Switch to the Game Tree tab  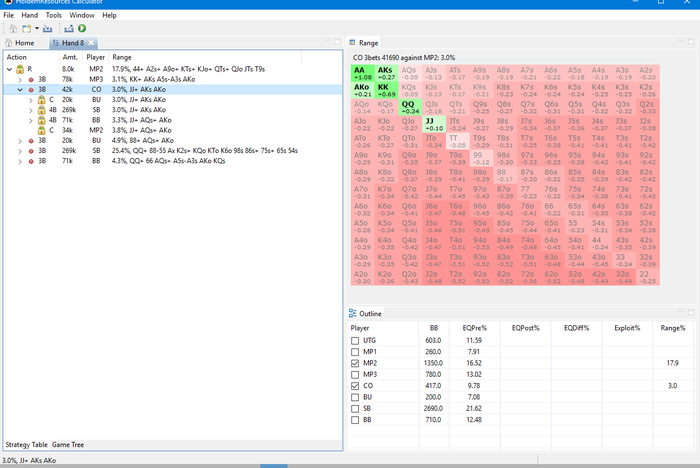click(68, 445)
